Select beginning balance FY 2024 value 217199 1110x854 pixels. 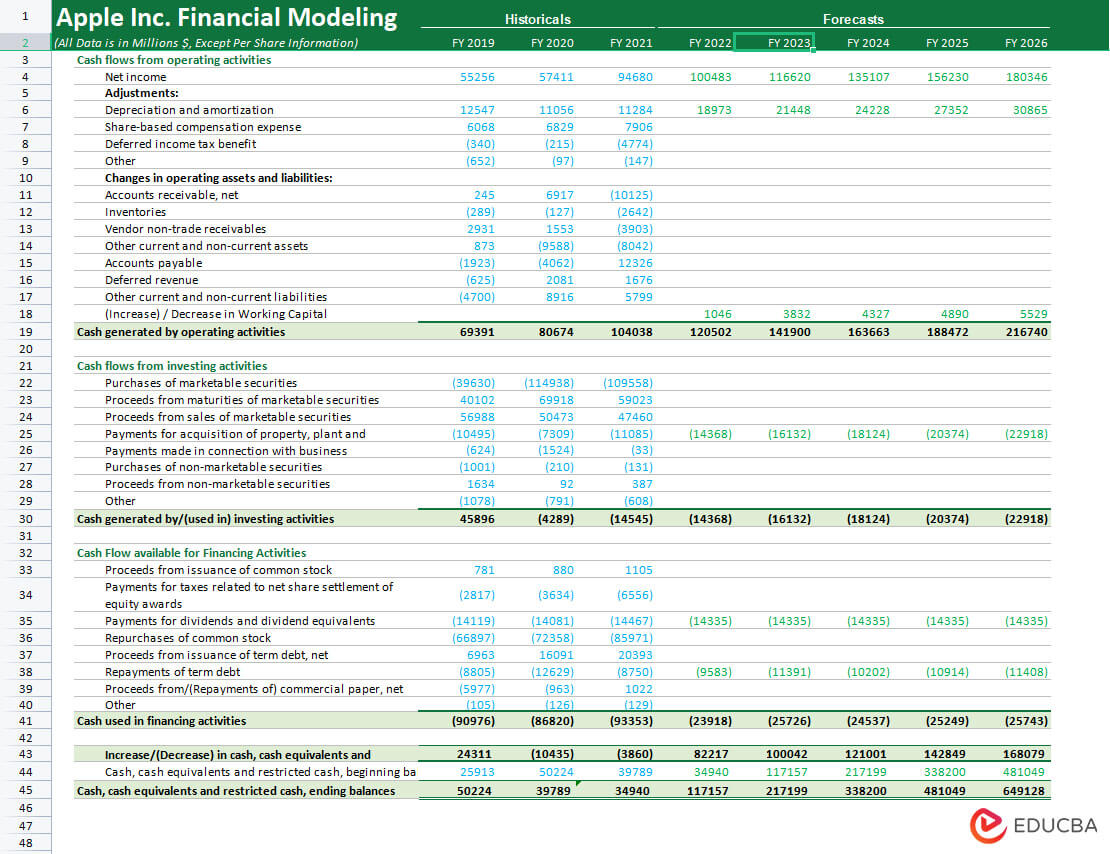868,772
